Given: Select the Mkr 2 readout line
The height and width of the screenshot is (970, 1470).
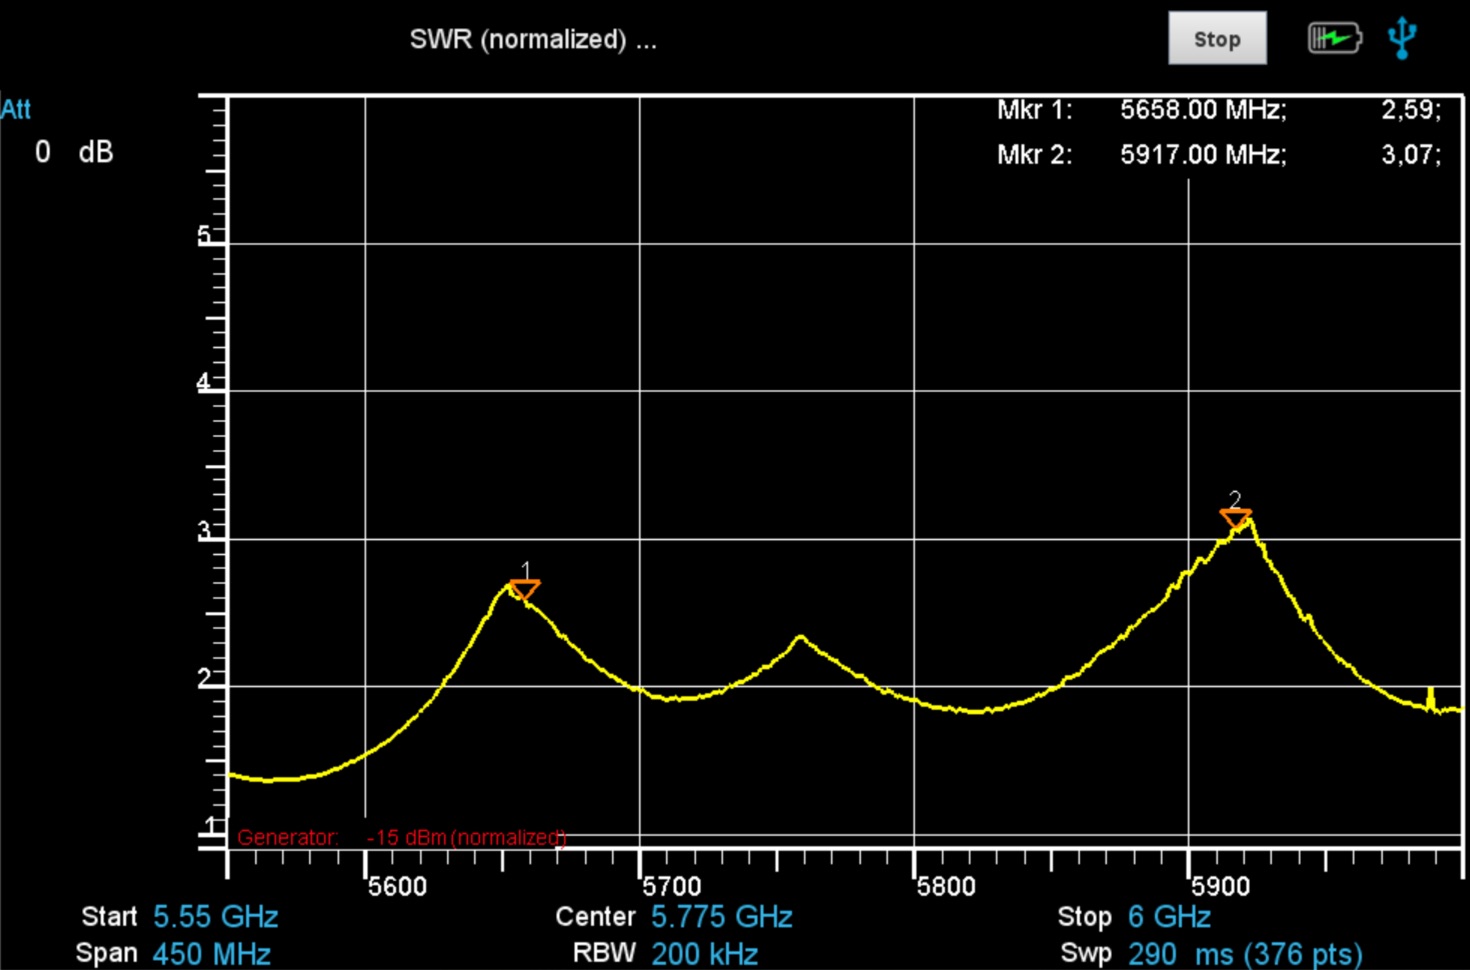Looking at the screenshot, I should pos(1217,155).
